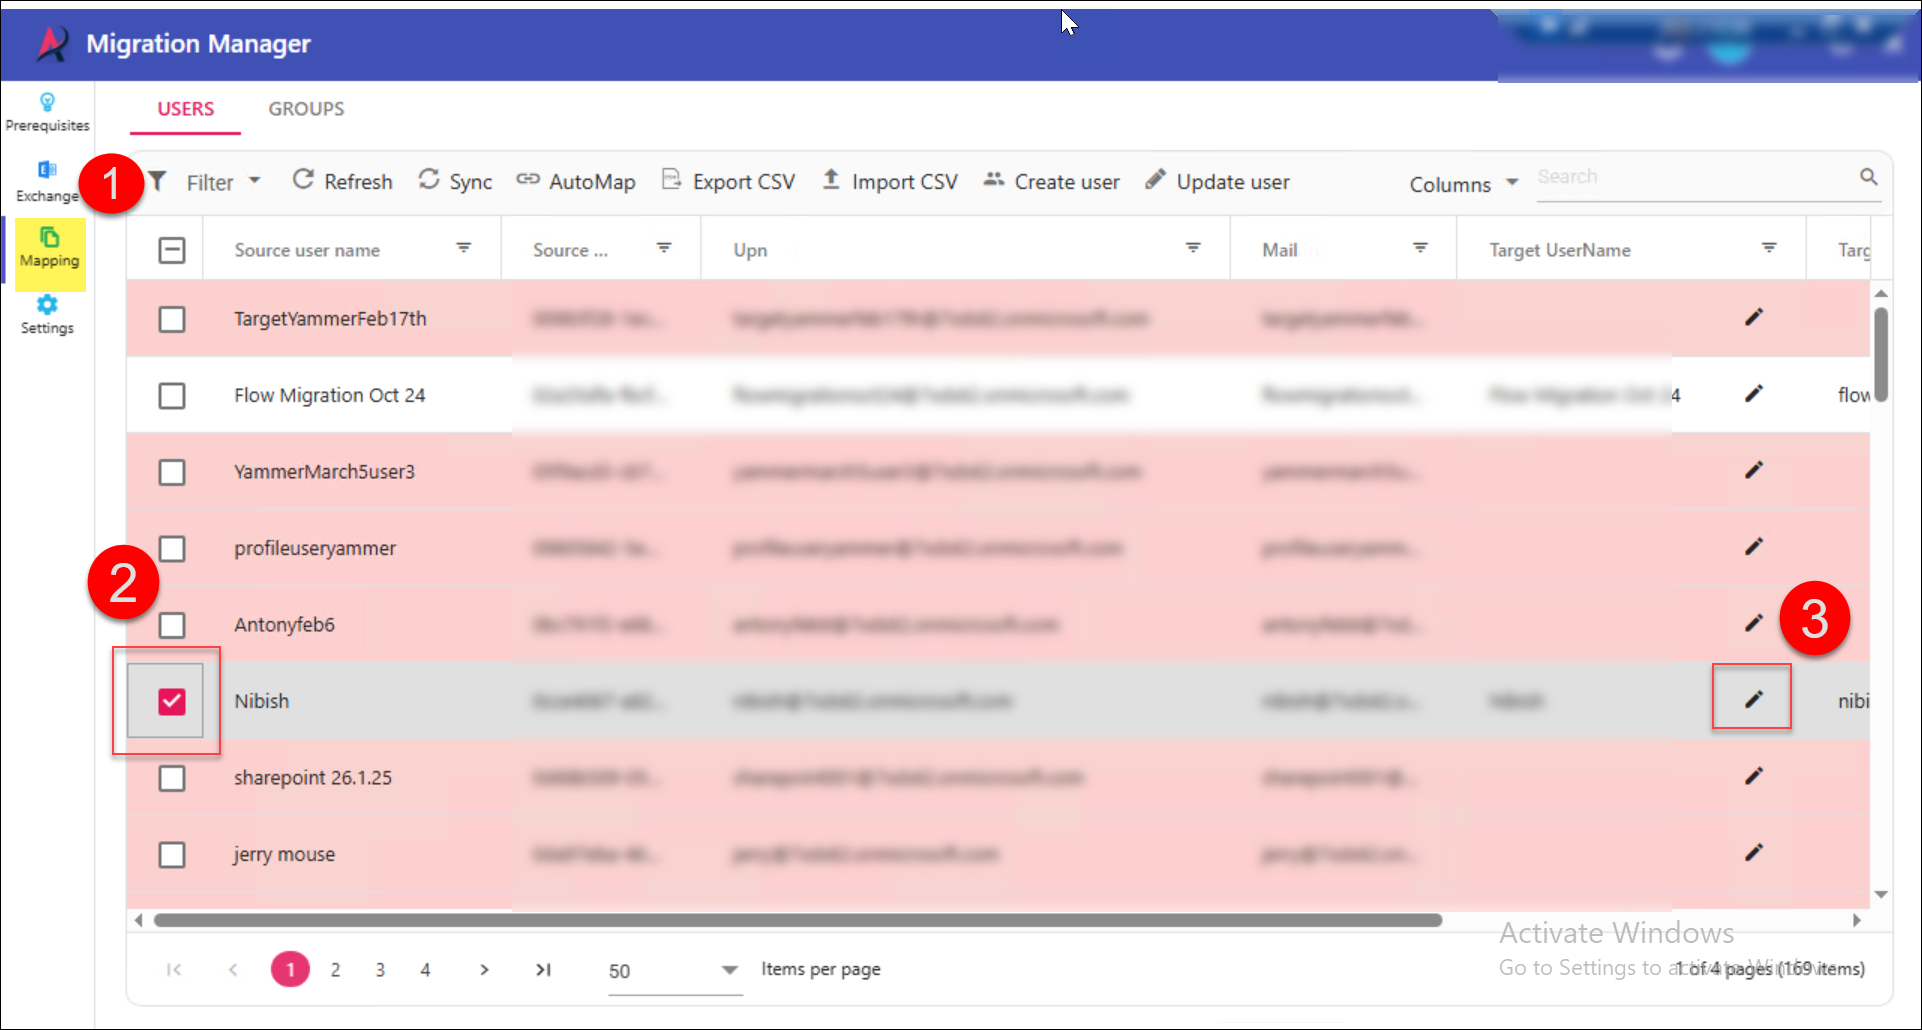Open the Exchange sidebar section
1922x1030 pixels.
click(47, 181)
